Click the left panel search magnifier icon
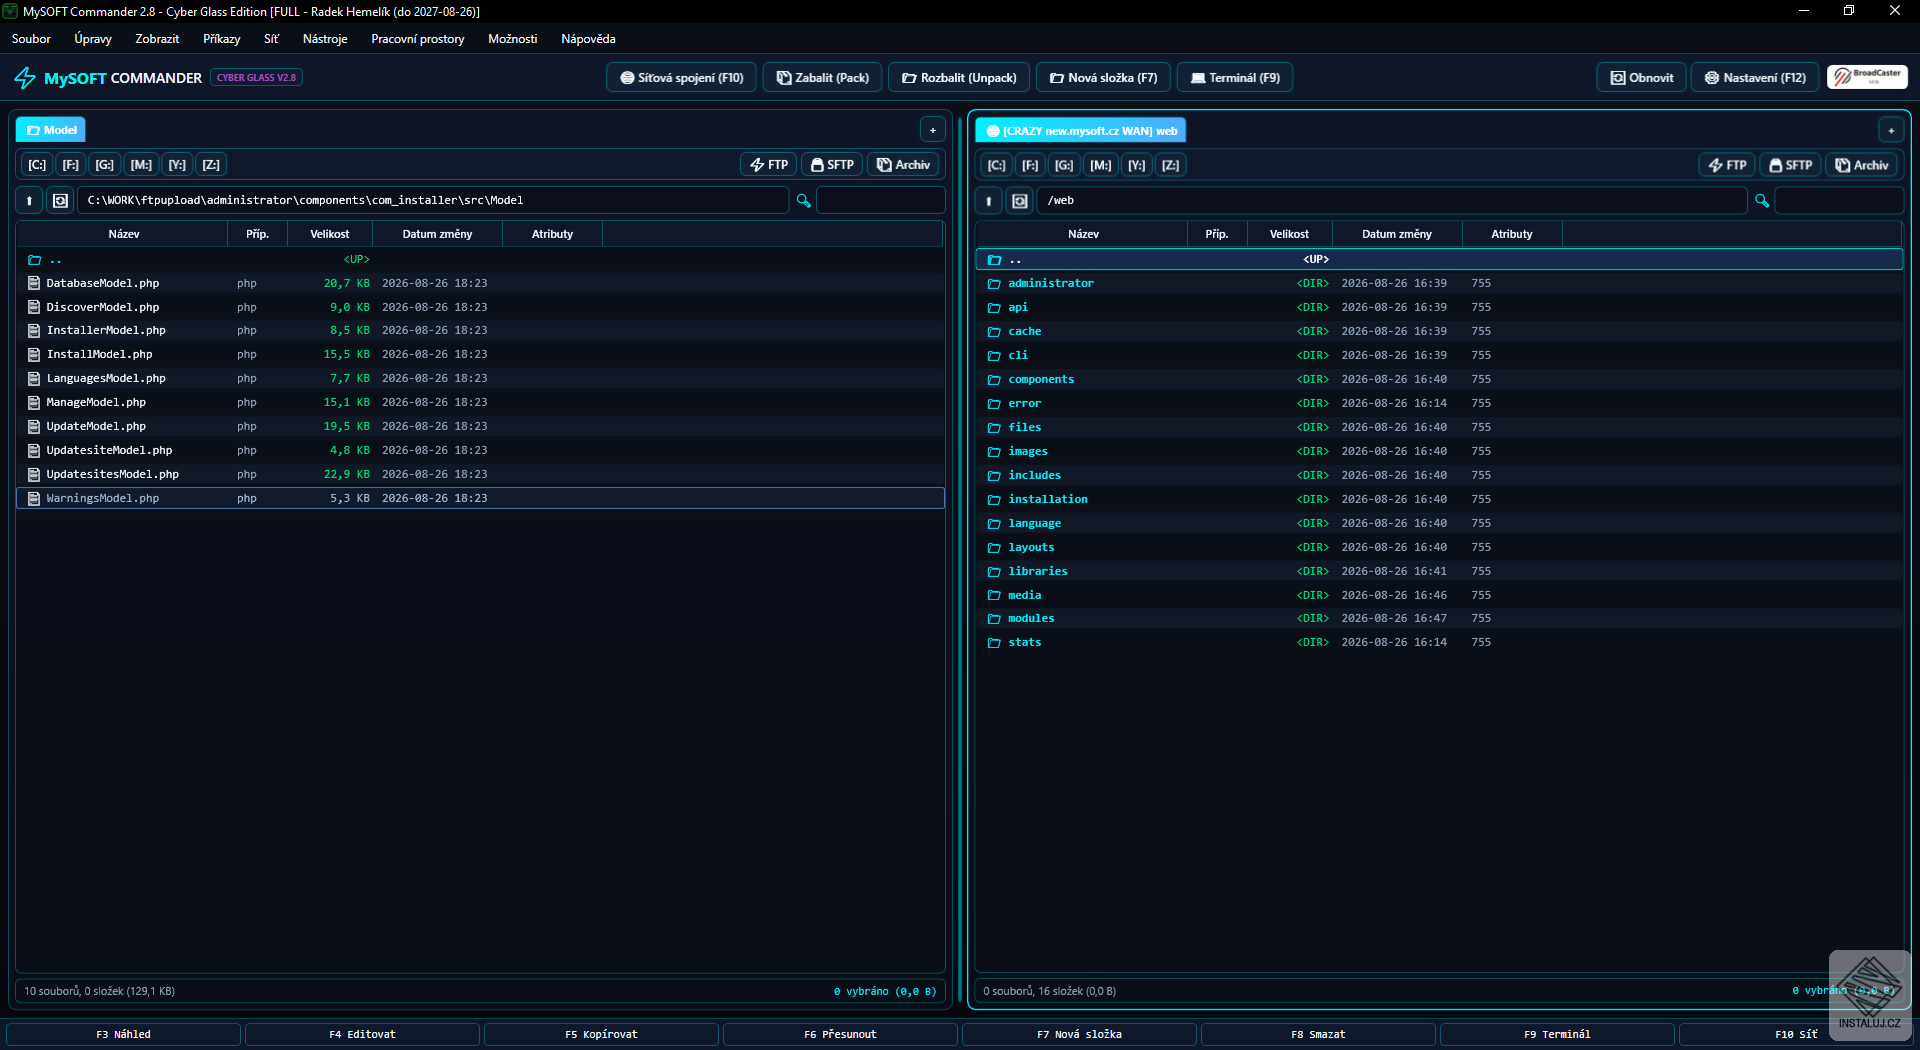The image size is (1920, 1050). coord(803,201)
